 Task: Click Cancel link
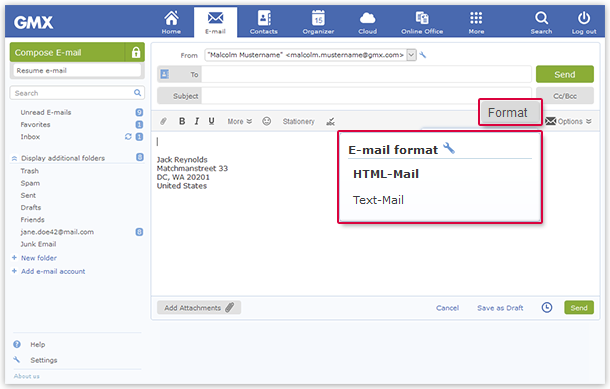tap(447, 308)
